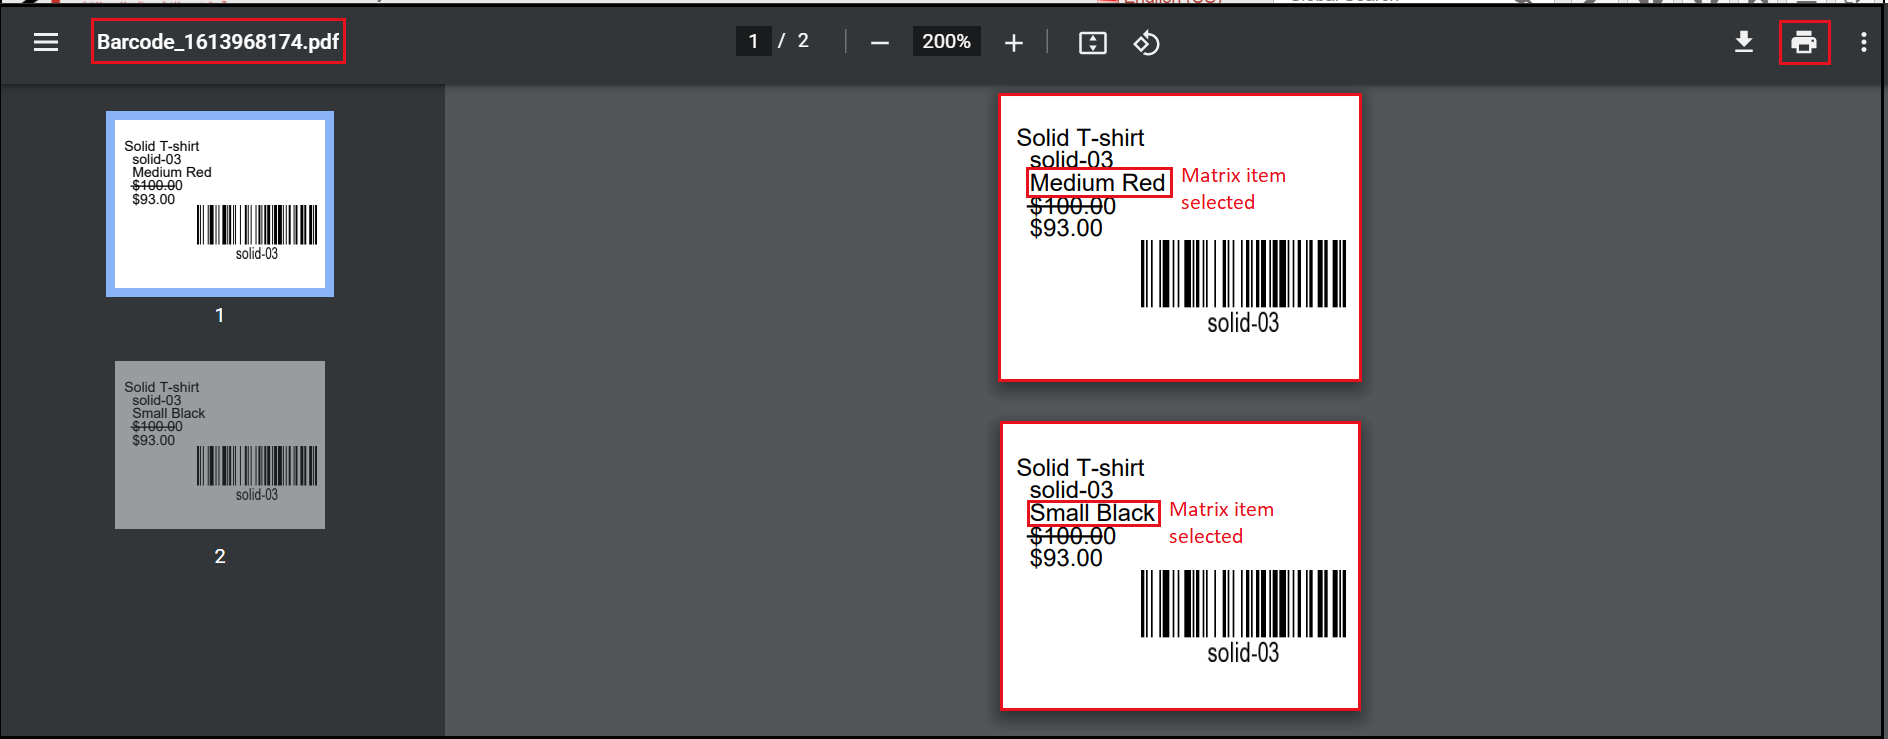Select page 1 thumbnail Medium Red
The width and height of the screenshot is (1888, 739).
pos(220,204)
